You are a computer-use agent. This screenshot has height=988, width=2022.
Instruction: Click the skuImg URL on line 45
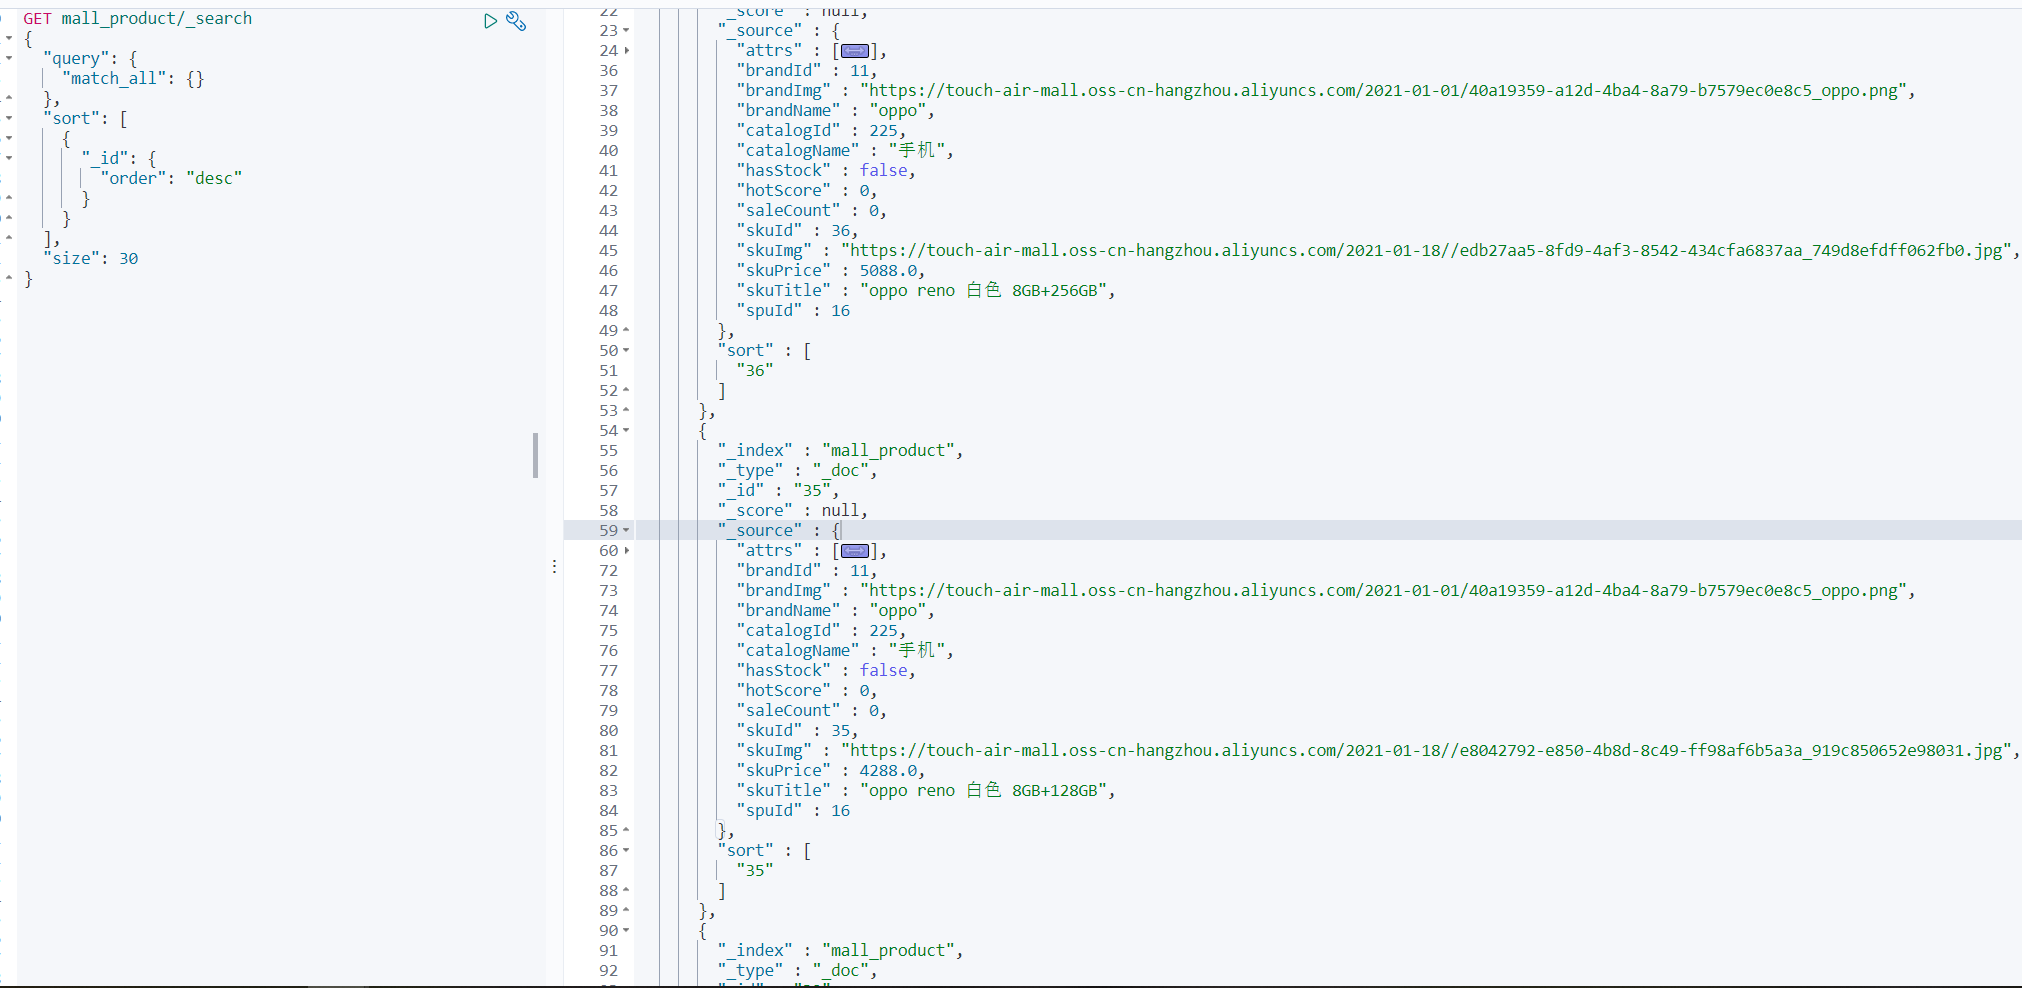[x=1426, y=251]
